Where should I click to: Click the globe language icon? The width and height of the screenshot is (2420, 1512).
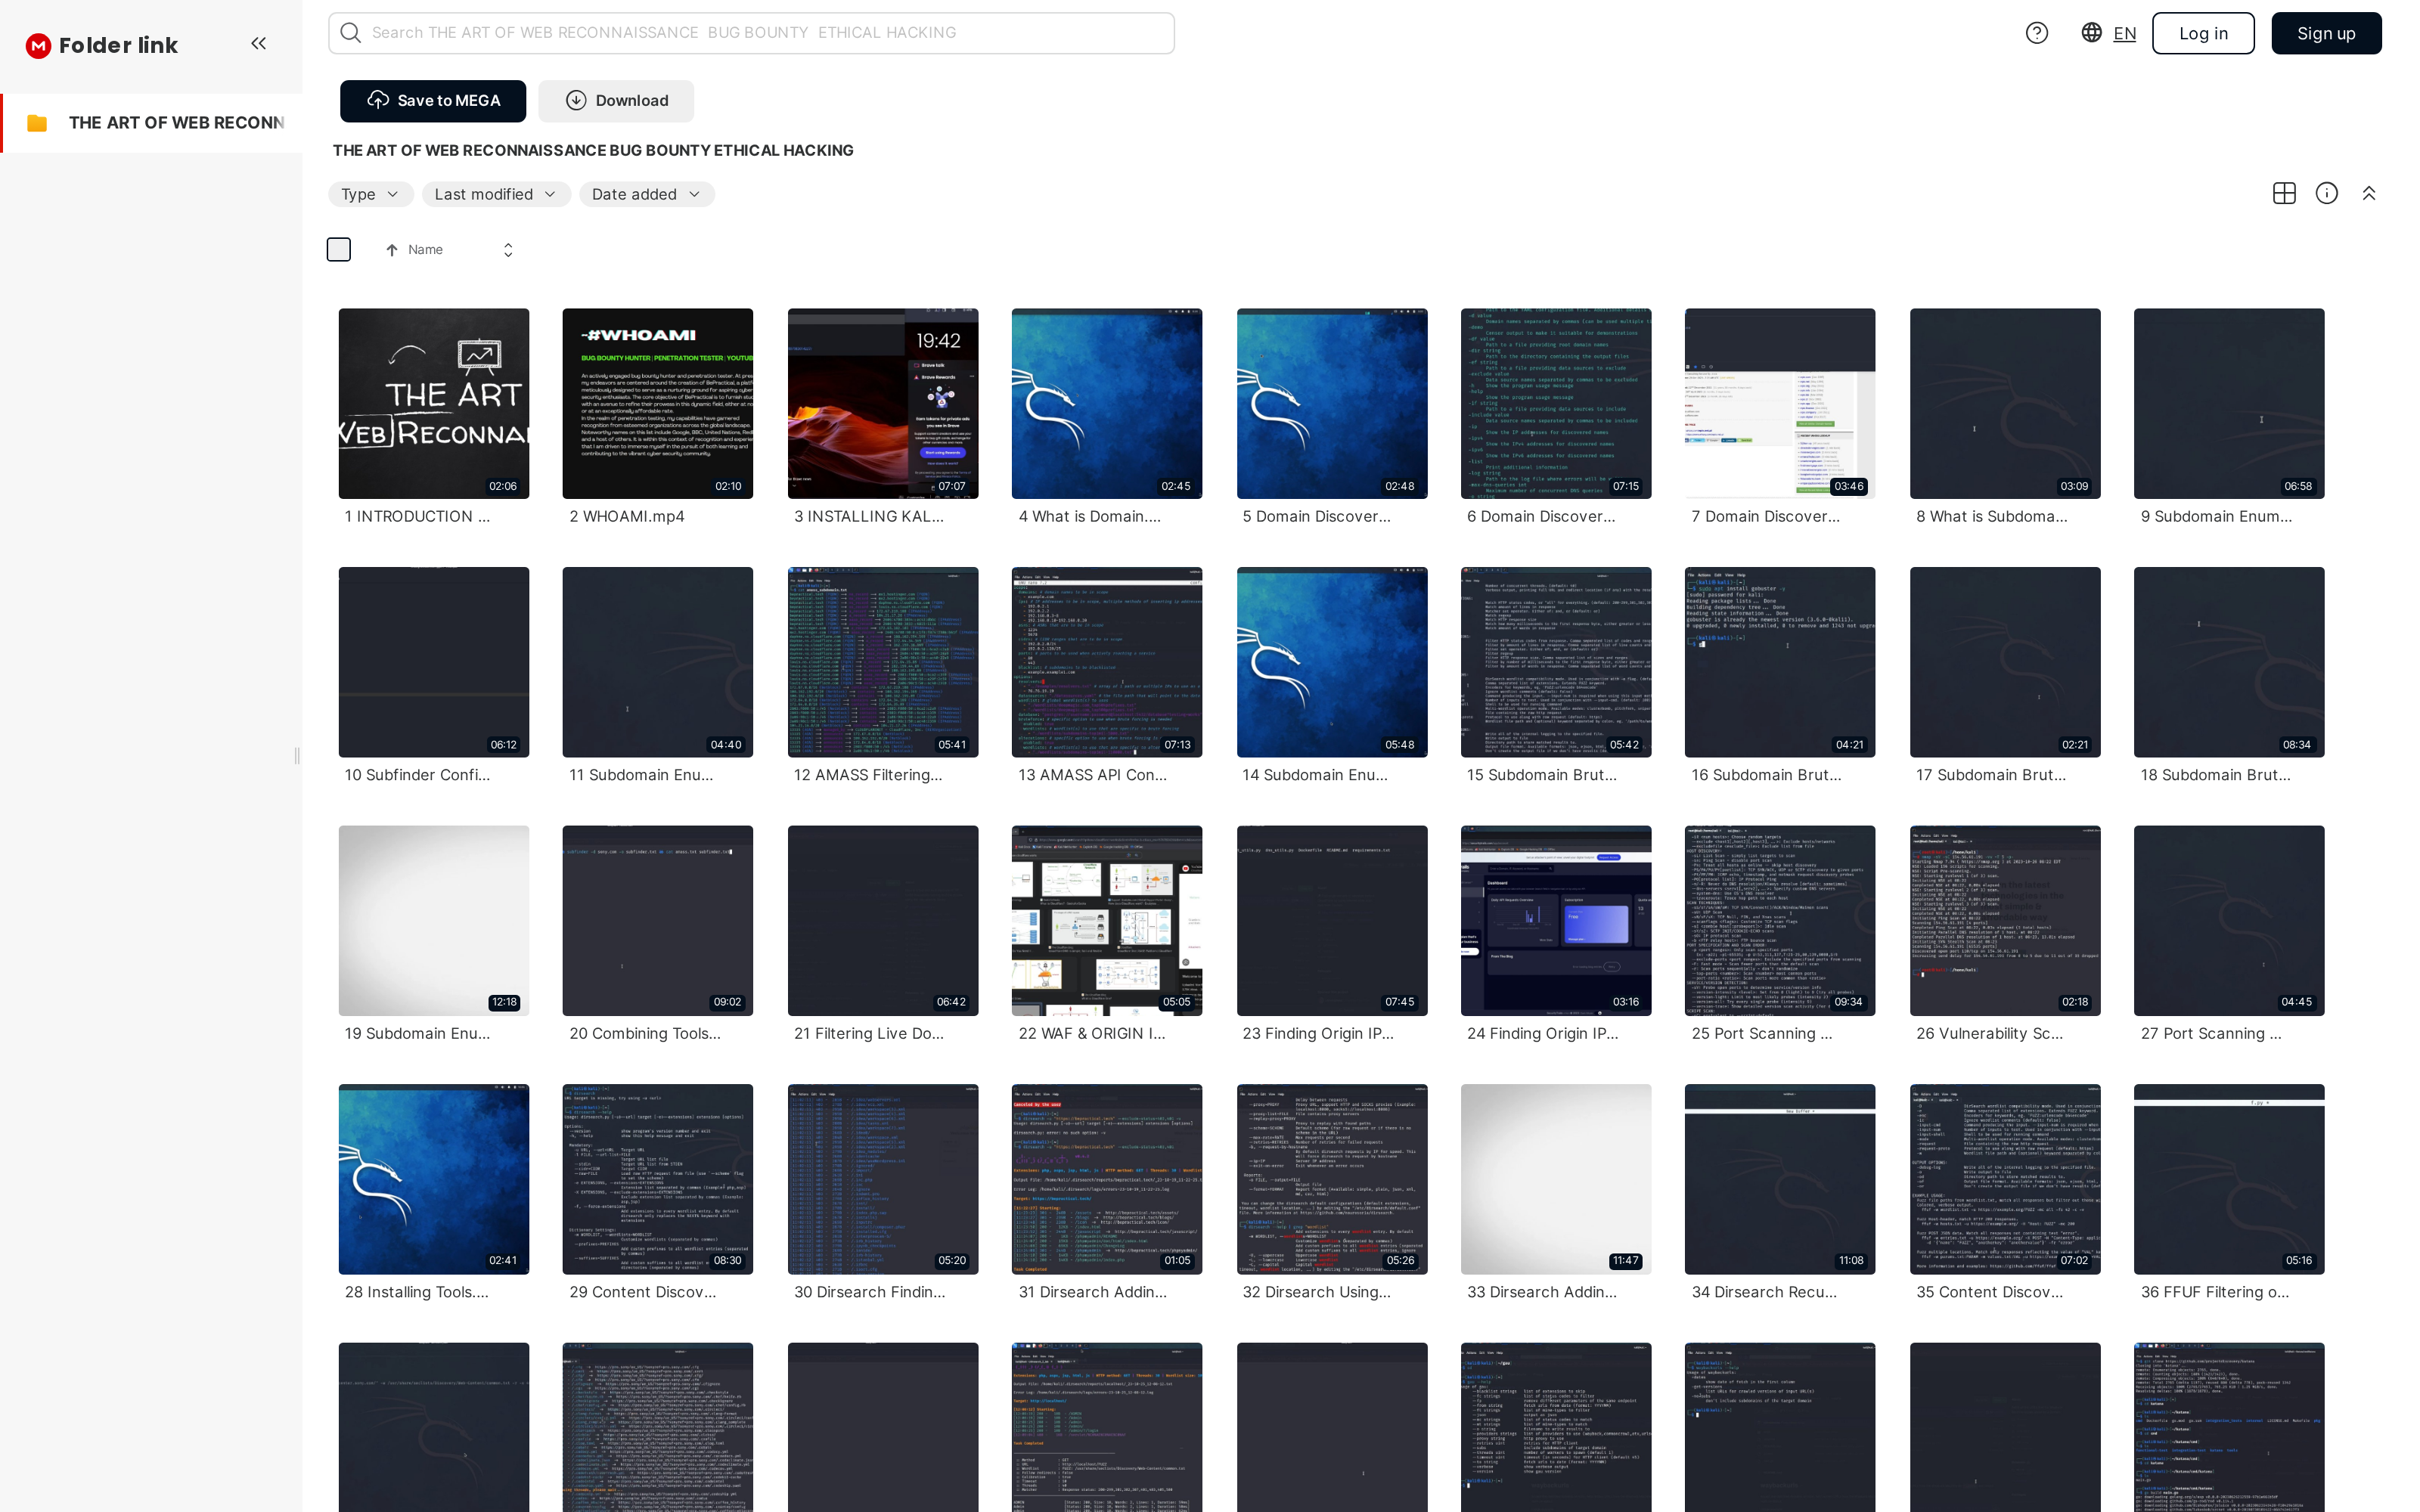[2091, 33]
